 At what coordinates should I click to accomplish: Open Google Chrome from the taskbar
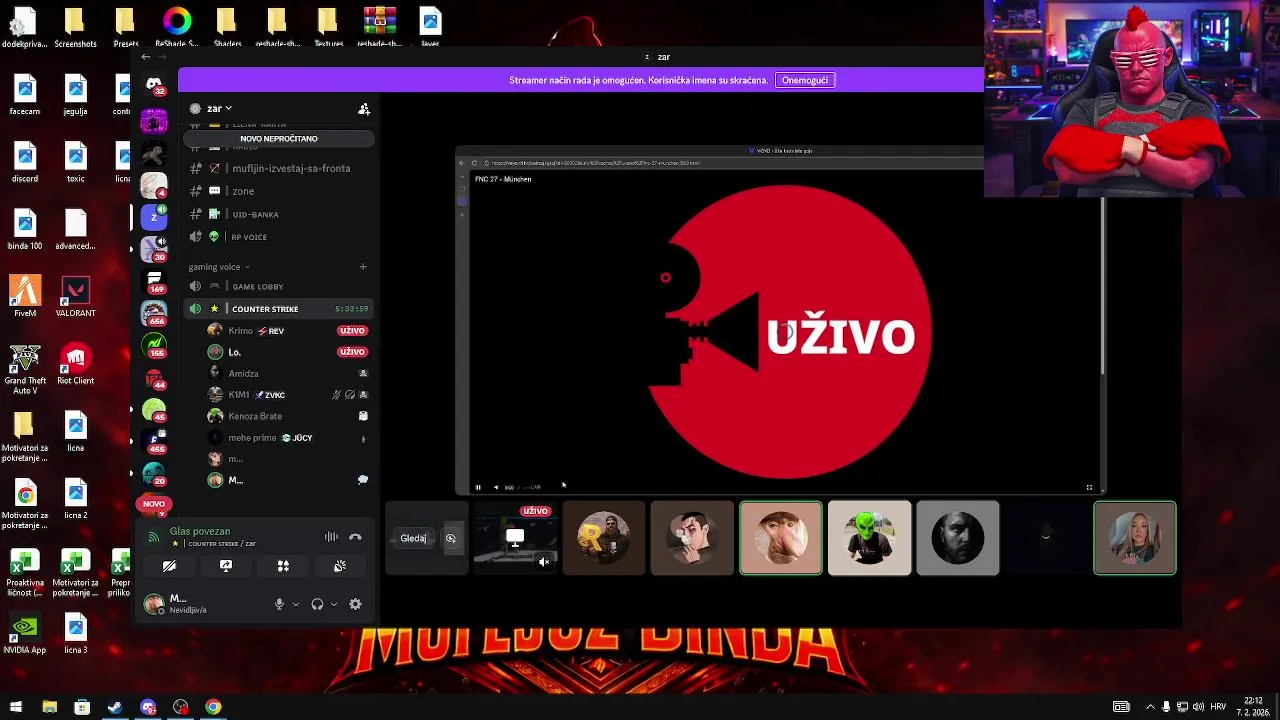tap(213, 707)
